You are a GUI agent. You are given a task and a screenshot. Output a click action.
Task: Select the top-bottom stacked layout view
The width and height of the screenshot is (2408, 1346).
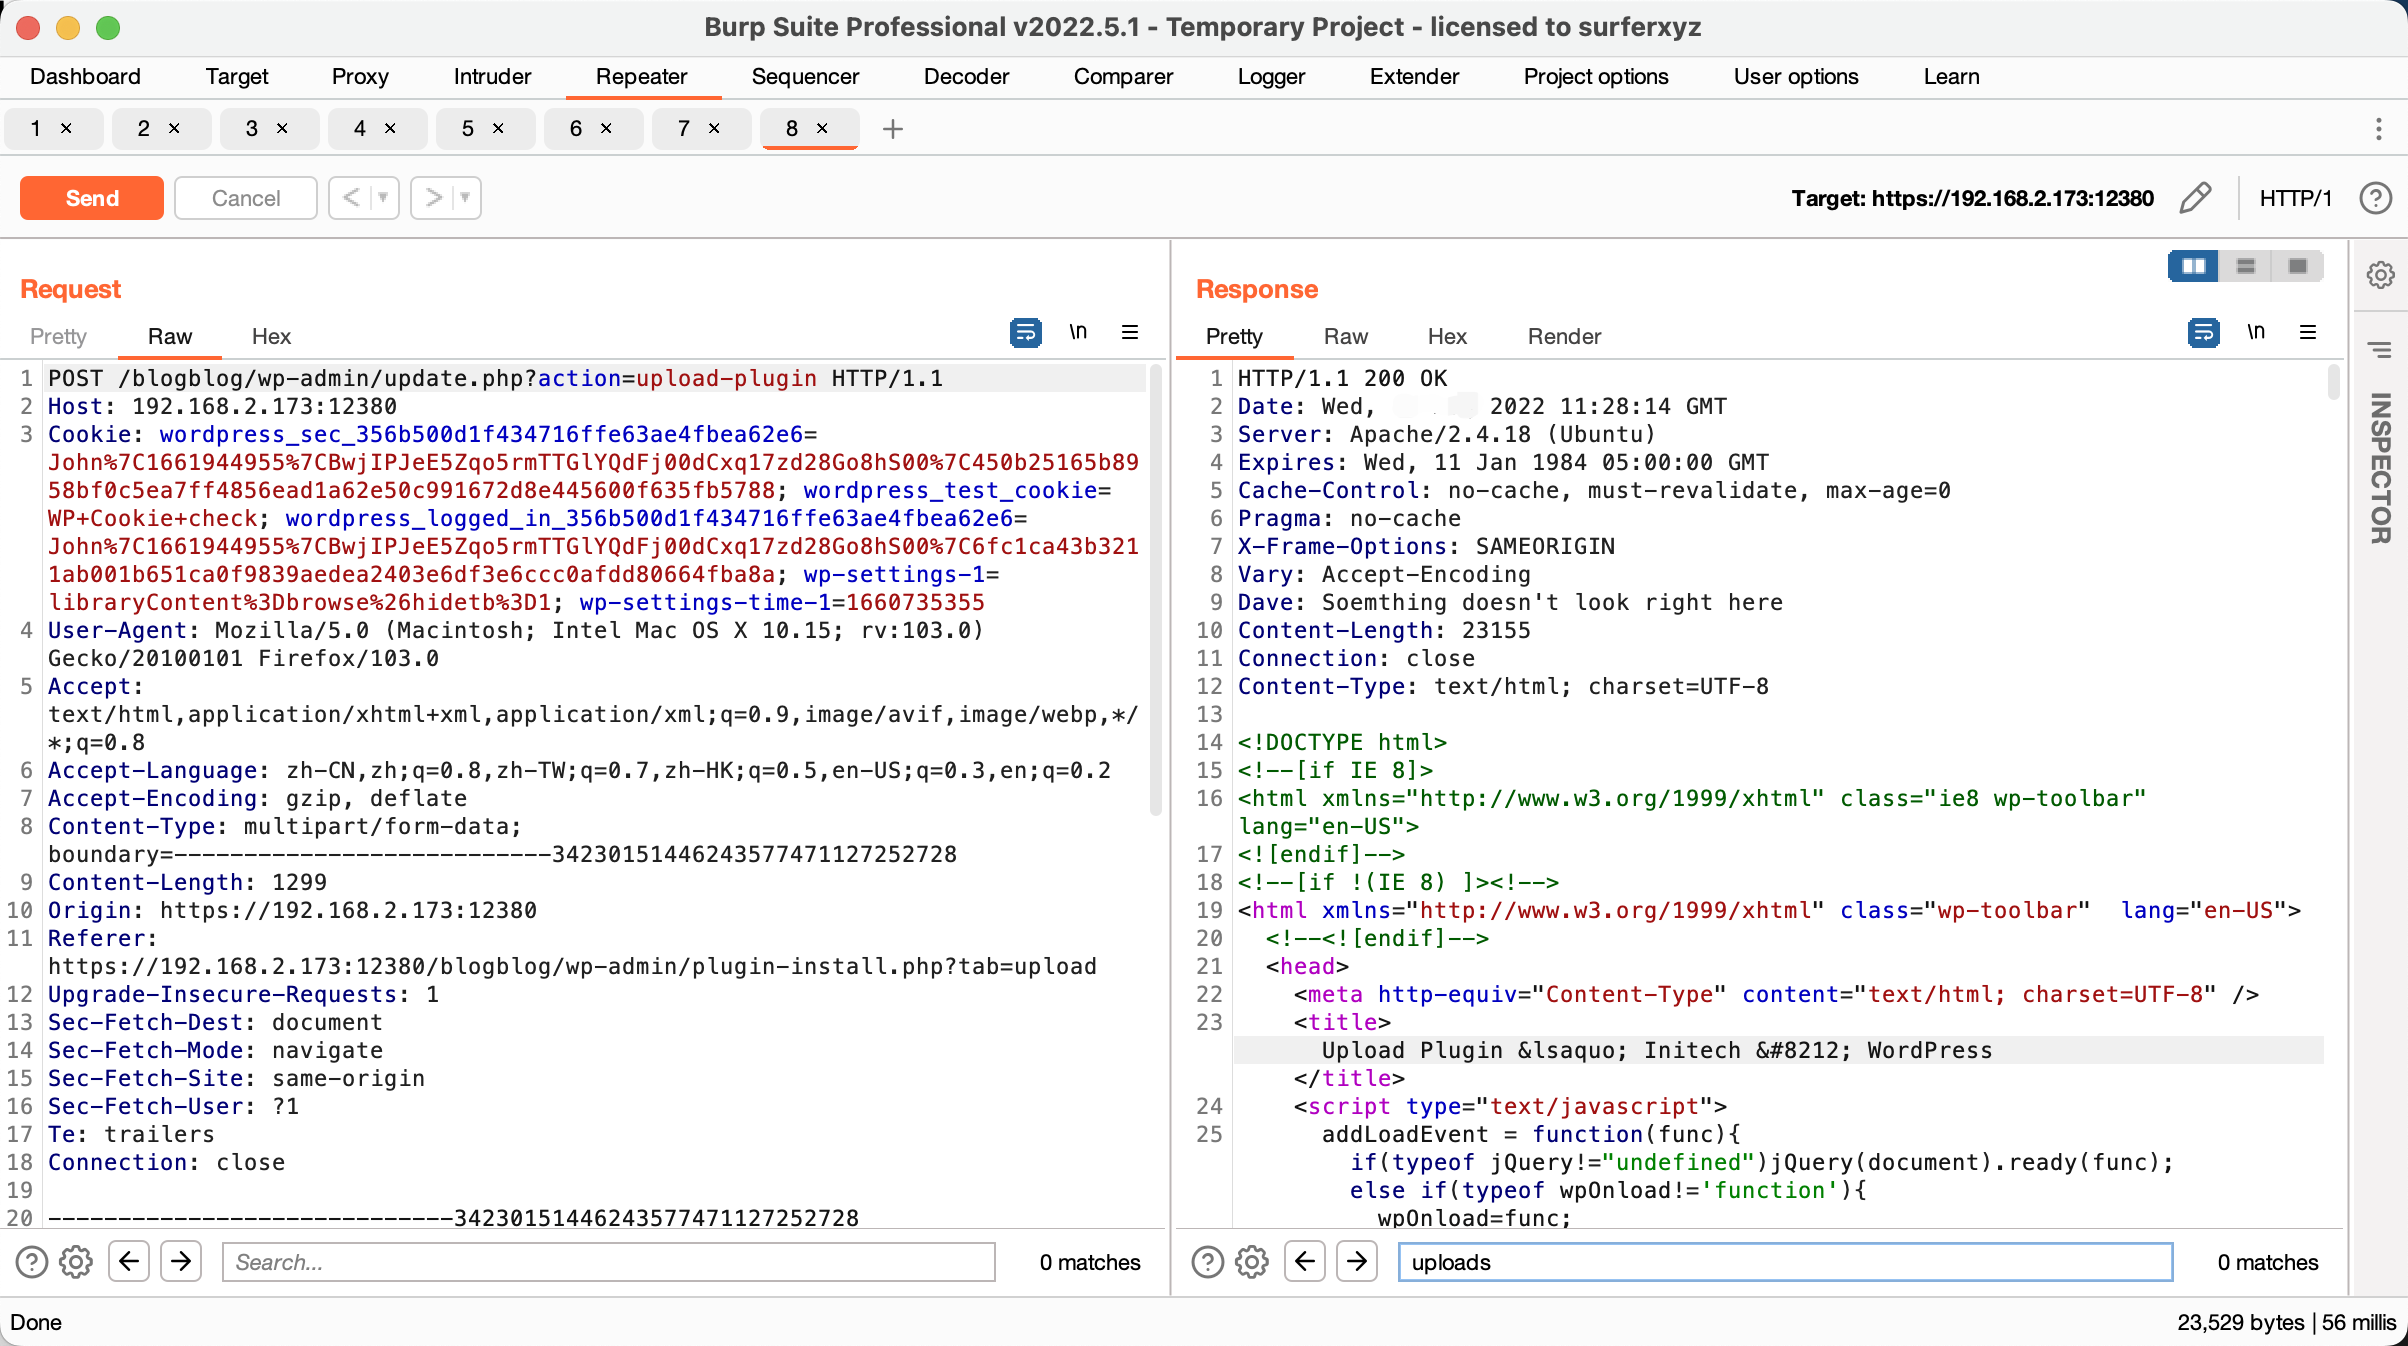pos(2246,266)
